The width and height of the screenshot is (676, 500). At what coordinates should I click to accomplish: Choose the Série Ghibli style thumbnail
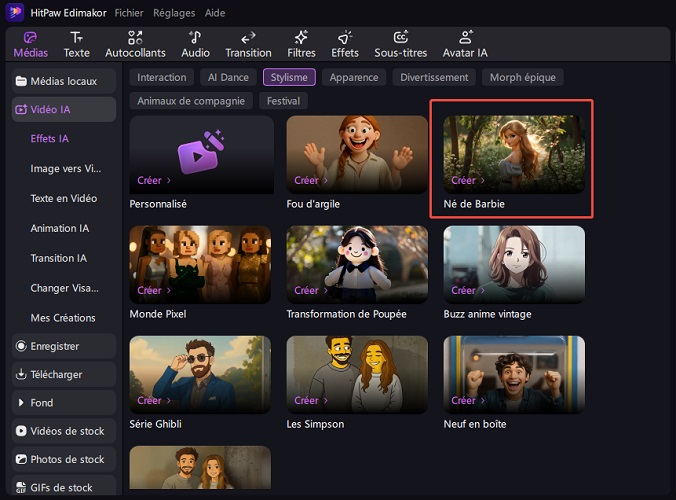pos(200,373)
